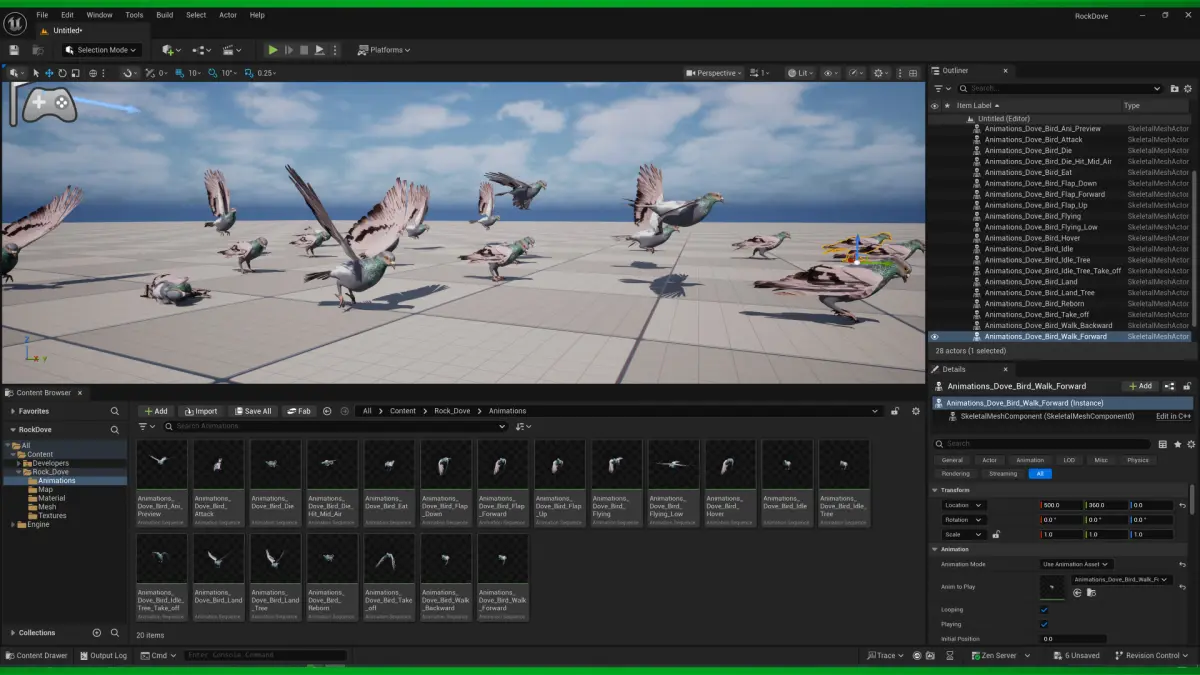Expand the Collections section
Viewport: 1200px width, 675px height.
pyautogui.click(x=12, y=633)
